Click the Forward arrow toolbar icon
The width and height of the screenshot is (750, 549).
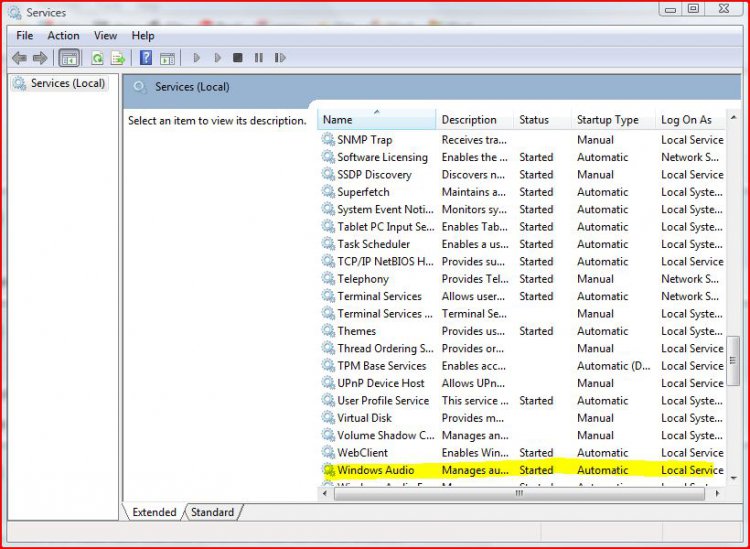click(x=40, y=58)
